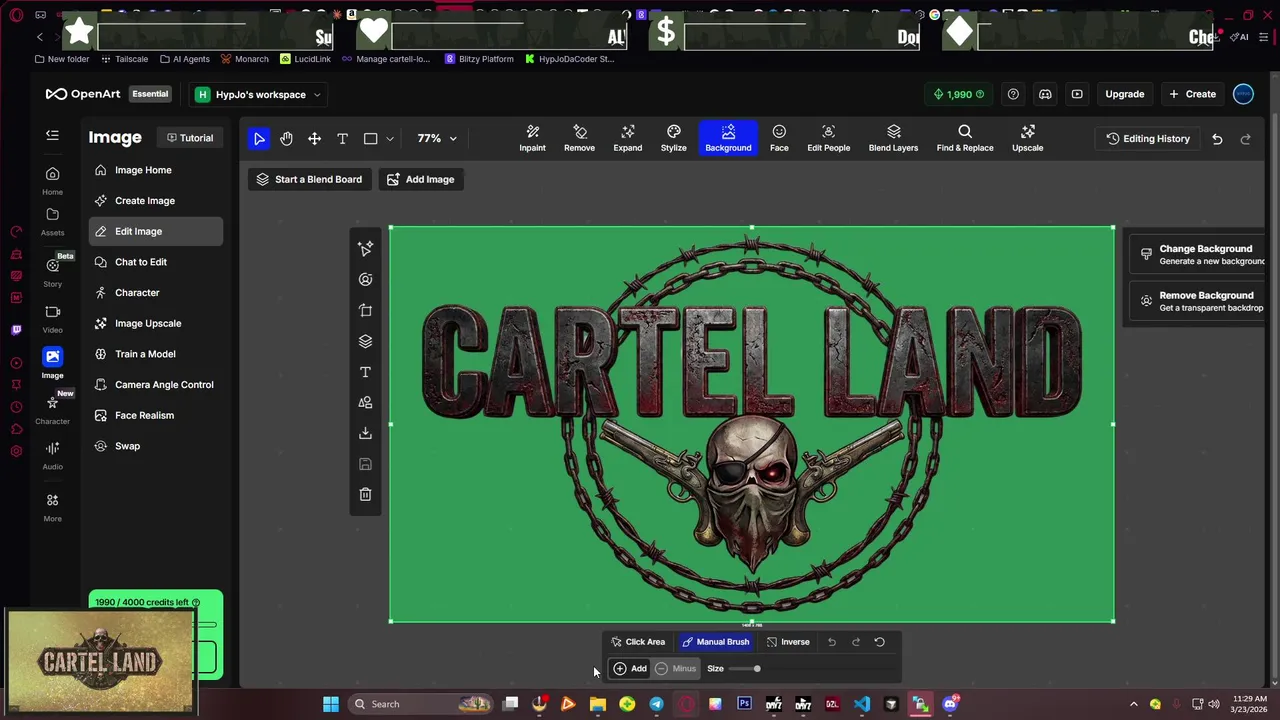Viewport: 1280px width, 720px height.
Task: Select Image Home menu item
Action: coord(156,170)
